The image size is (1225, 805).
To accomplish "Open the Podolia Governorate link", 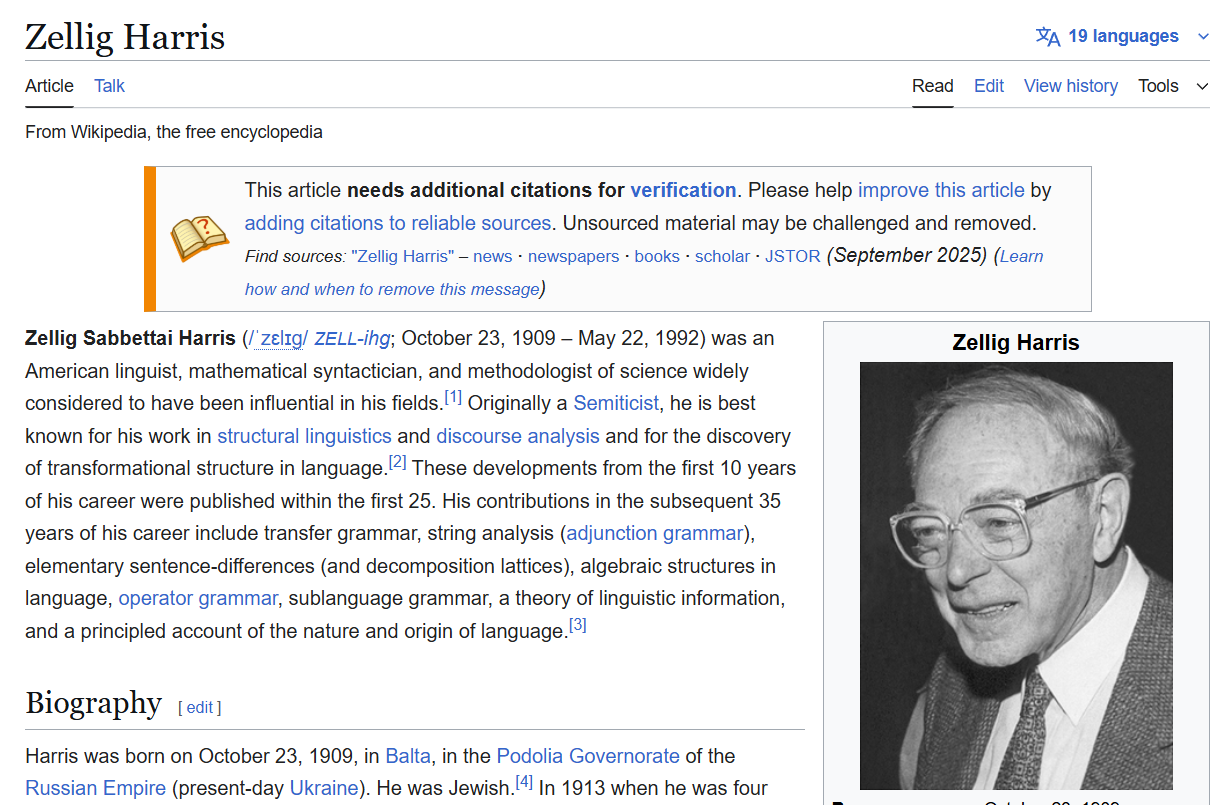I will 587,756.
